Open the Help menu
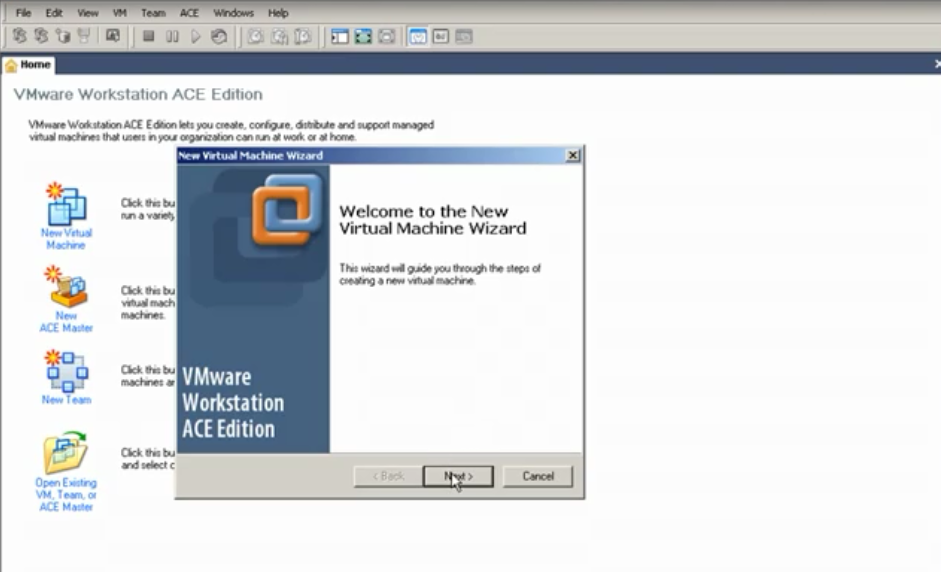Viewport: 941px width, 572px height. 278,13
